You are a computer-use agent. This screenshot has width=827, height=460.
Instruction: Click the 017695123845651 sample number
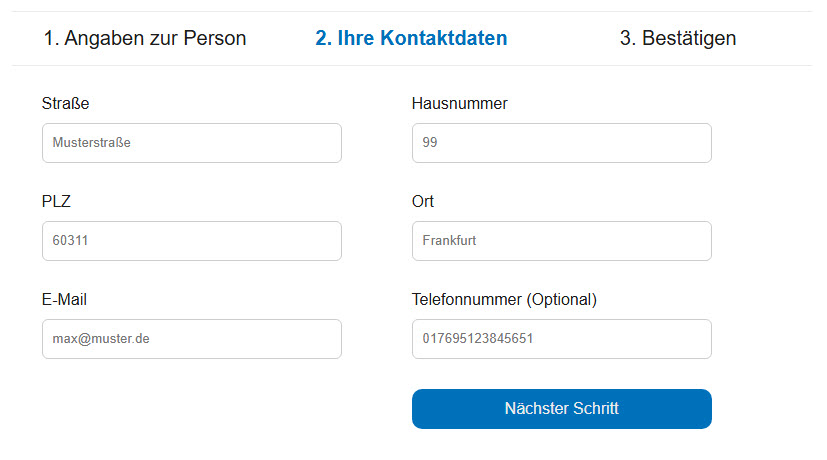point(478,339)
